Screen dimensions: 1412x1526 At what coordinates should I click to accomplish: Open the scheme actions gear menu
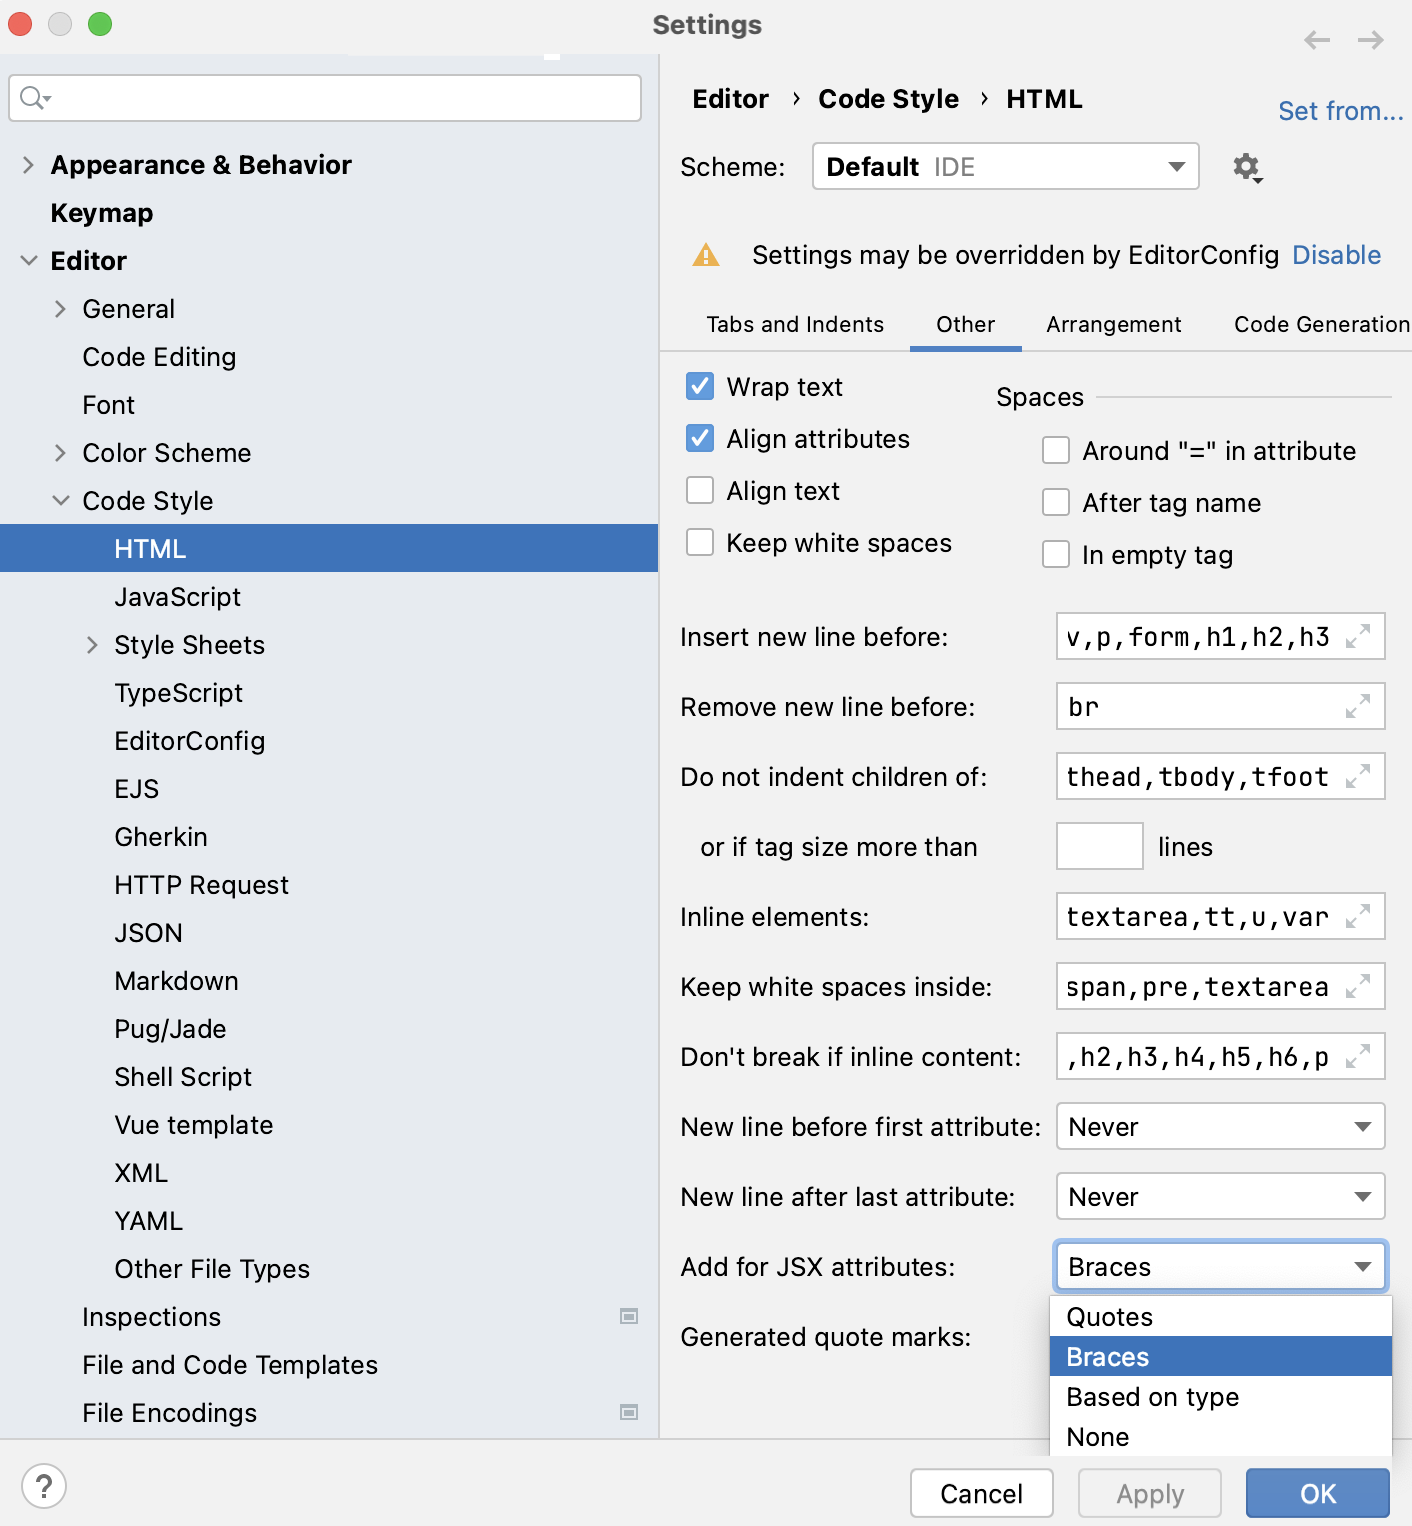(1247, 167)
